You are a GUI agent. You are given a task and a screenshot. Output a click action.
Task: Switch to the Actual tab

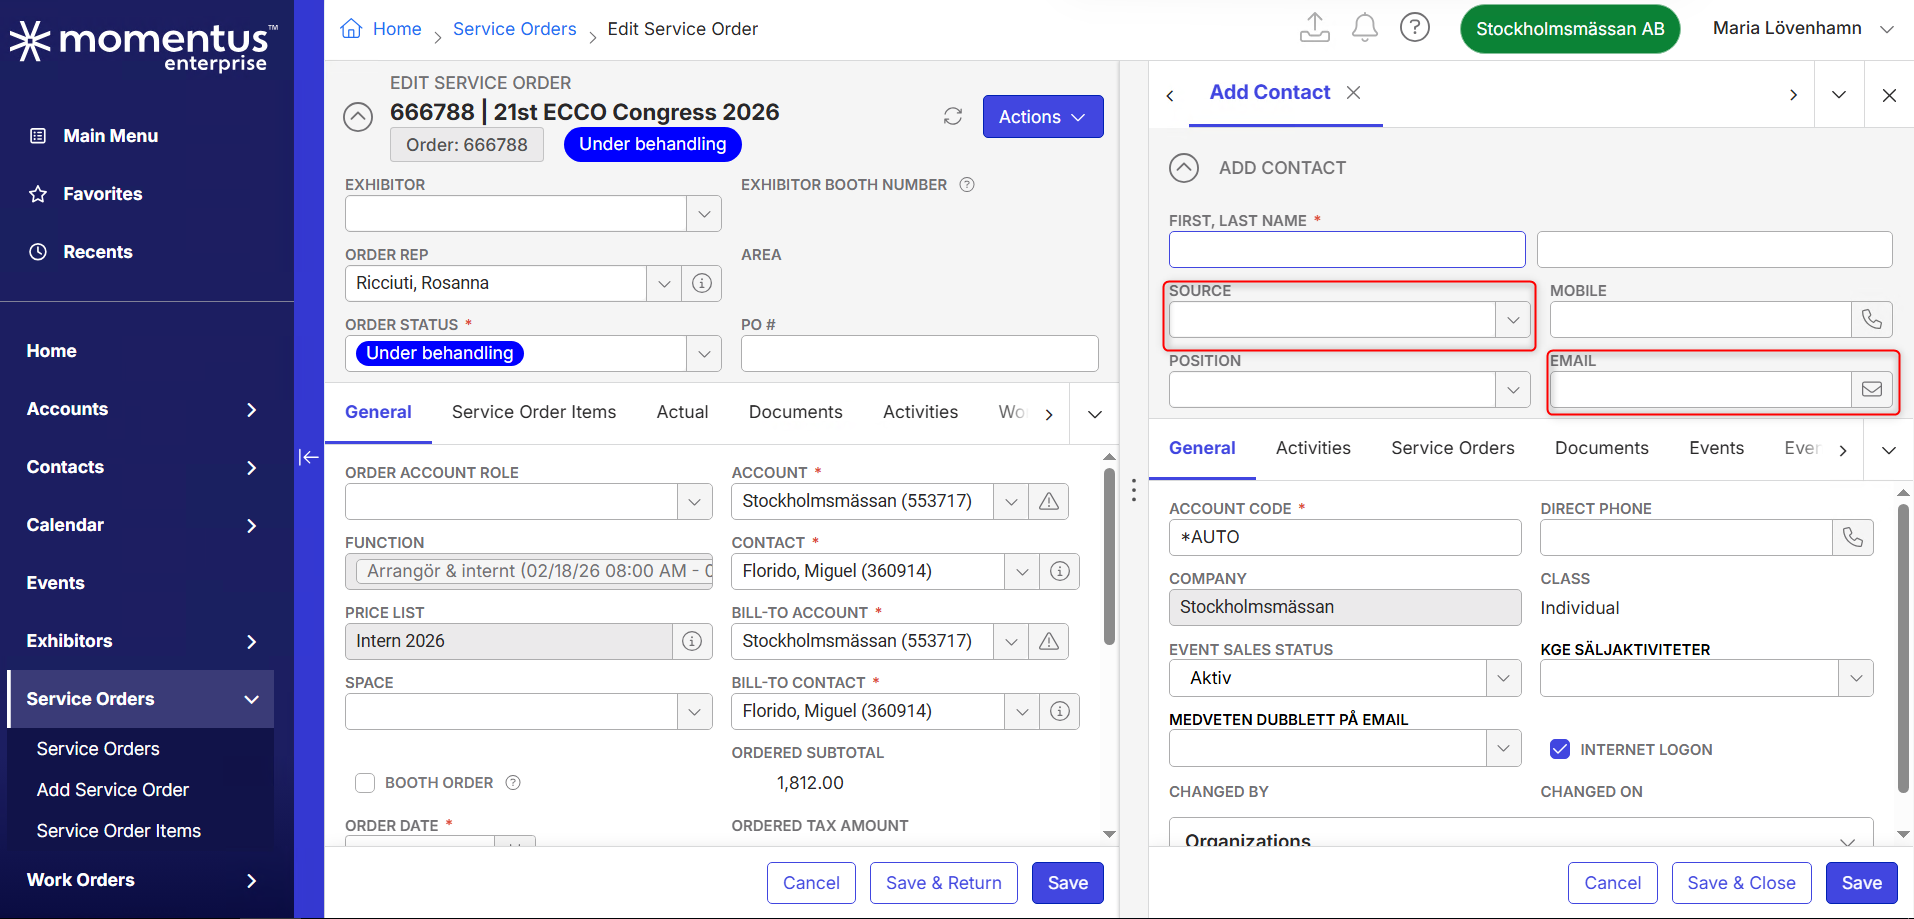[682, 412]
